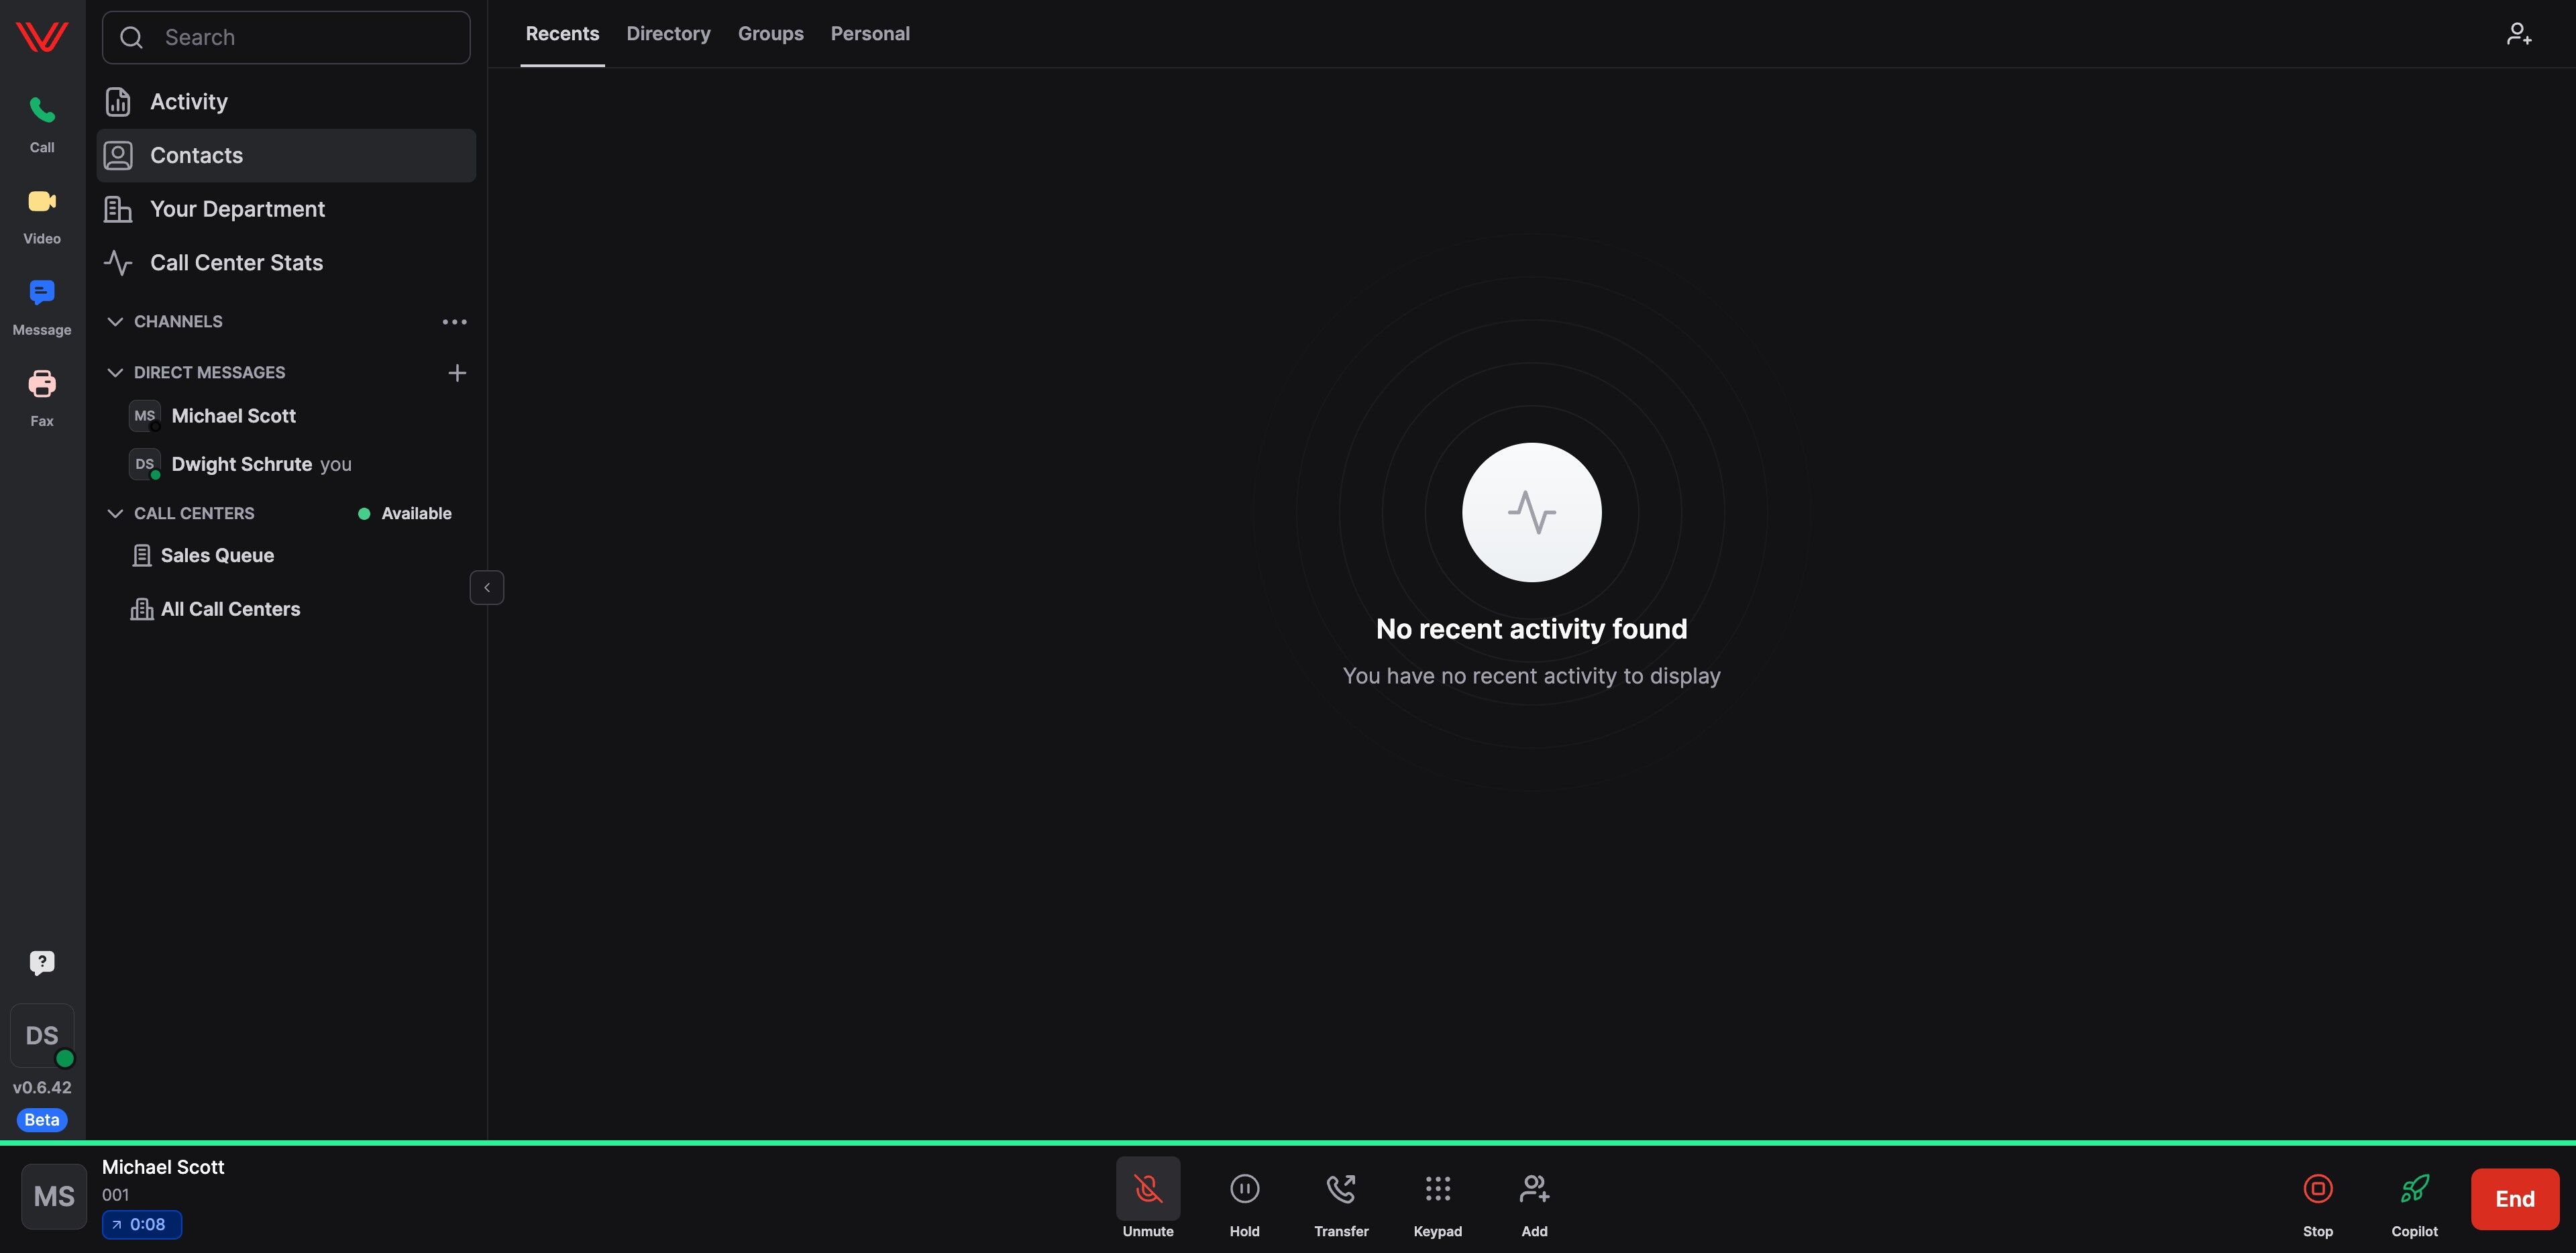Viewport: 2576px width, 1253px height.
Task: Open the Fax printer icon
Action: point(42,384)
